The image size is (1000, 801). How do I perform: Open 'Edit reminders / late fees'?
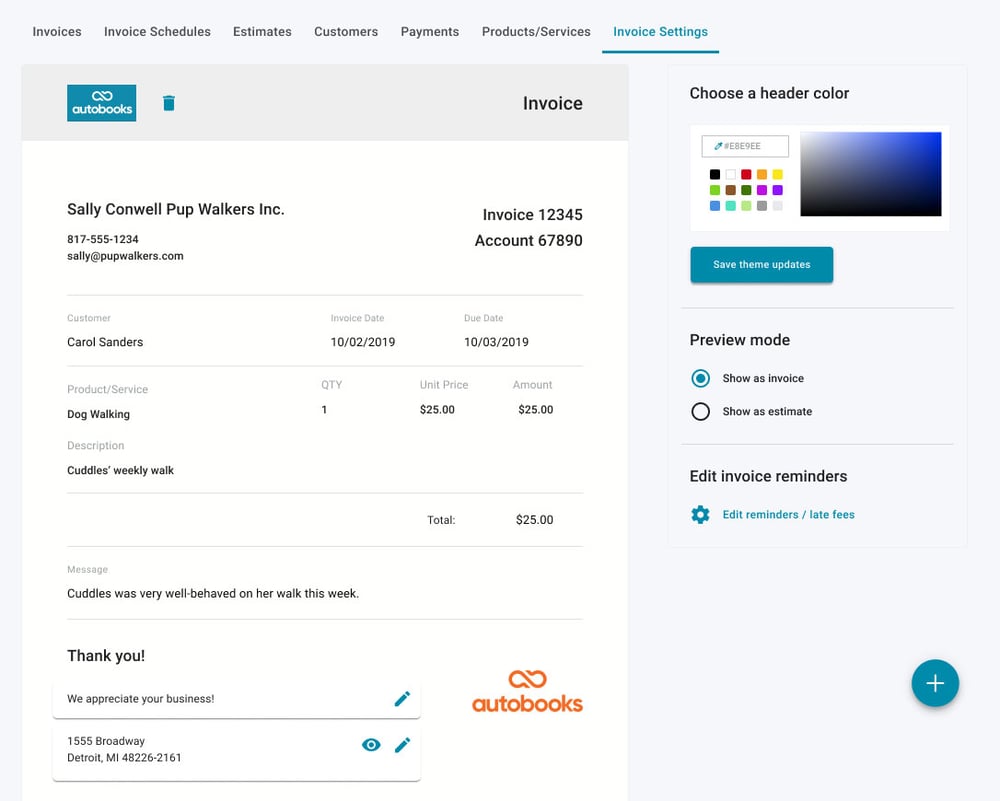coord(788,514)
